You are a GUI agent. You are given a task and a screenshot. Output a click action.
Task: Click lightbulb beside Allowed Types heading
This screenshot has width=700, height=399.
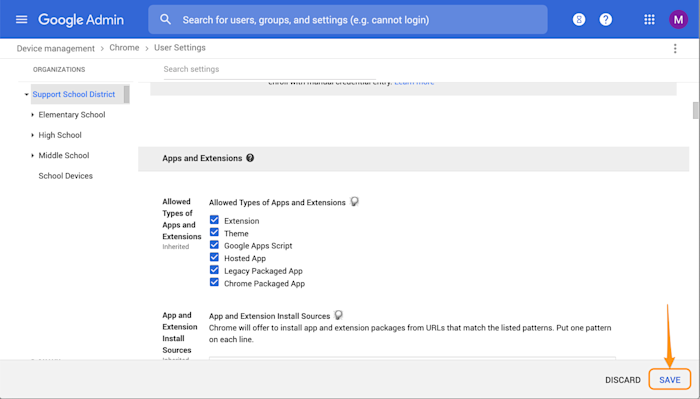(x=354, y=202)
